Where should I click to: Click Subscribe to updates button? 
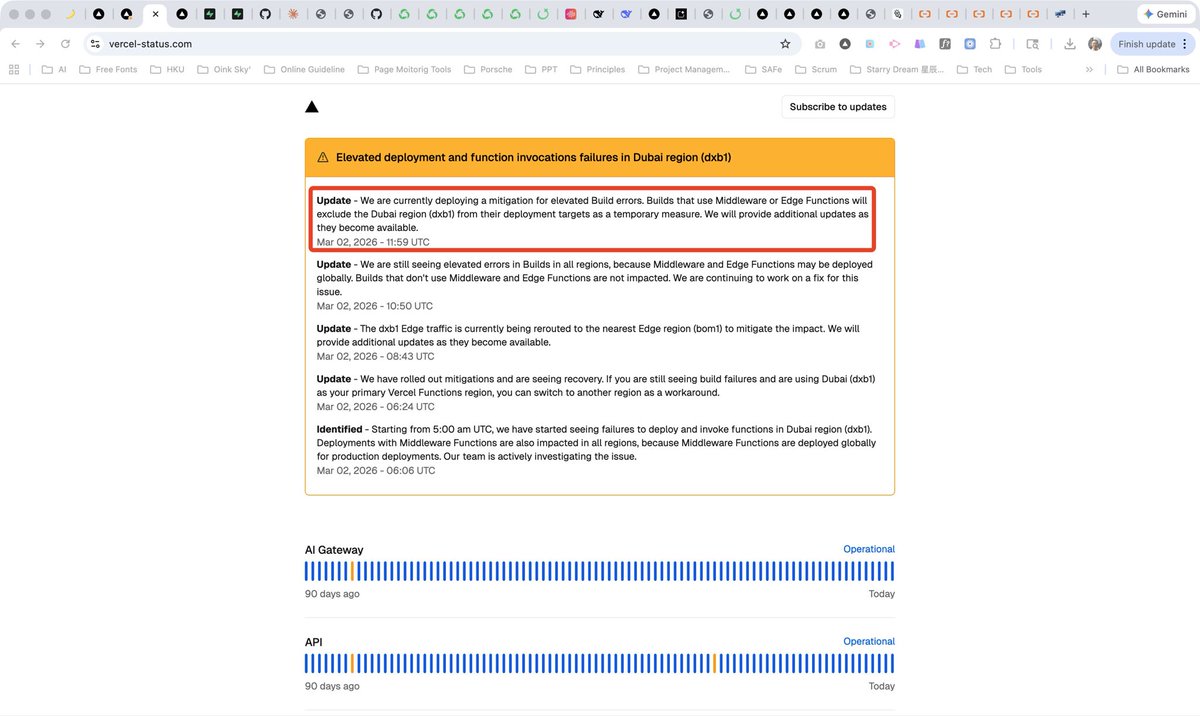[x=838, y=107]
